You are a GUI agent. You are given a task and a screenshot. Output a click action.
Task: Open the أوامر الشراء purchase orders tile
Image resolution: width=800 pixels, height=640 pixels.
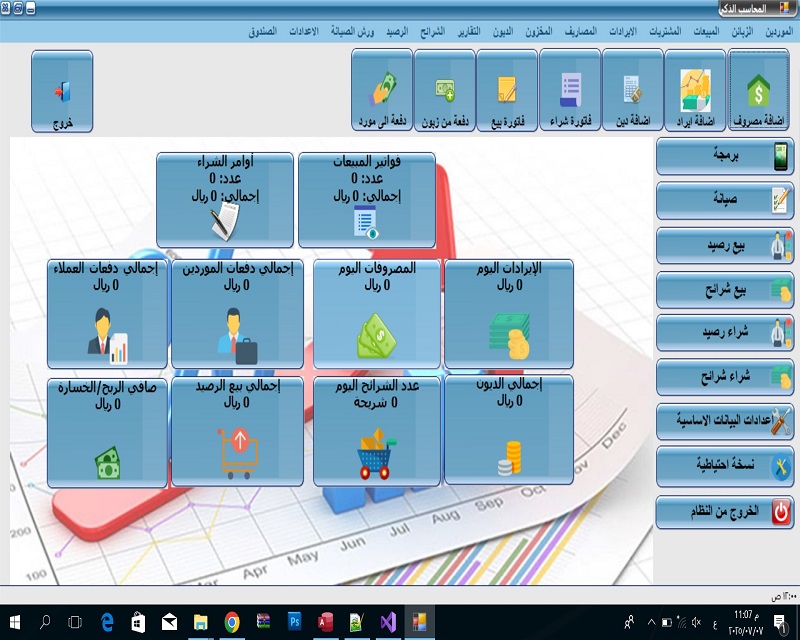(x=225, y=200)
